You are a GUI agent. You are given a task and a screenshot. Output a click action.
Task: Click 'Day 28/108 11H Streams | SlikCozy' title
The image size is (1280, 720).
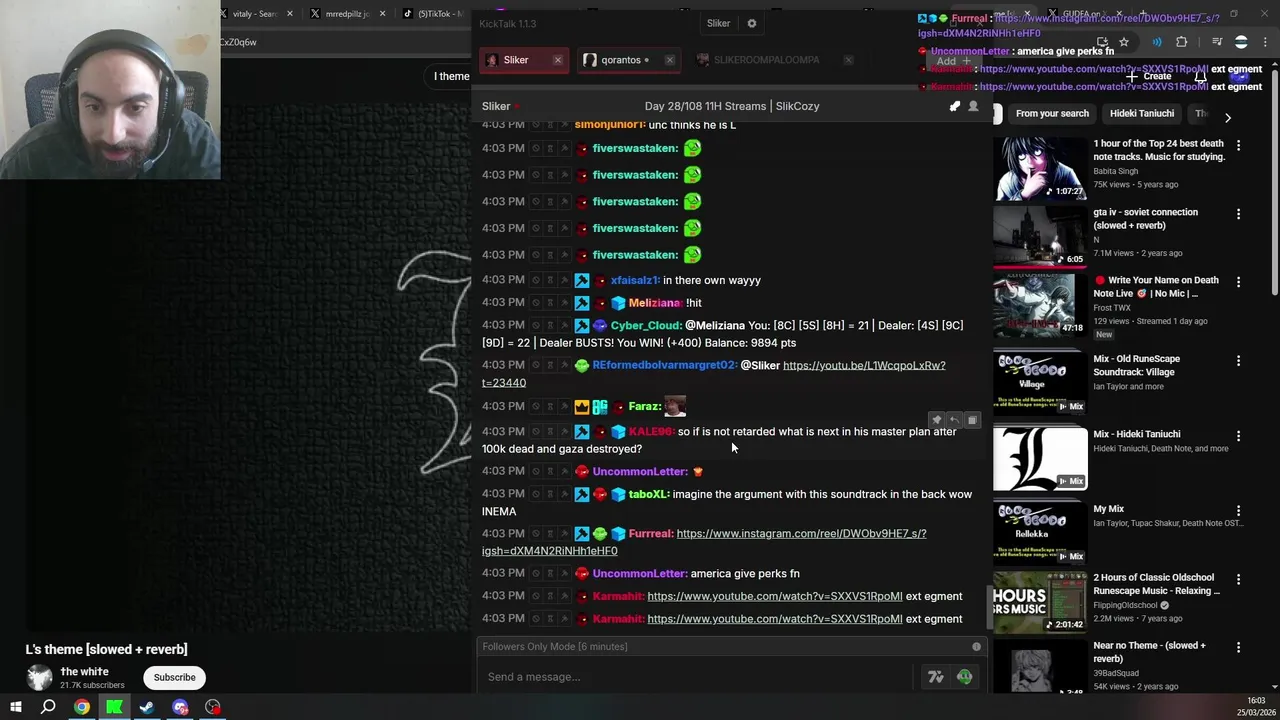[x=732, y=106]
